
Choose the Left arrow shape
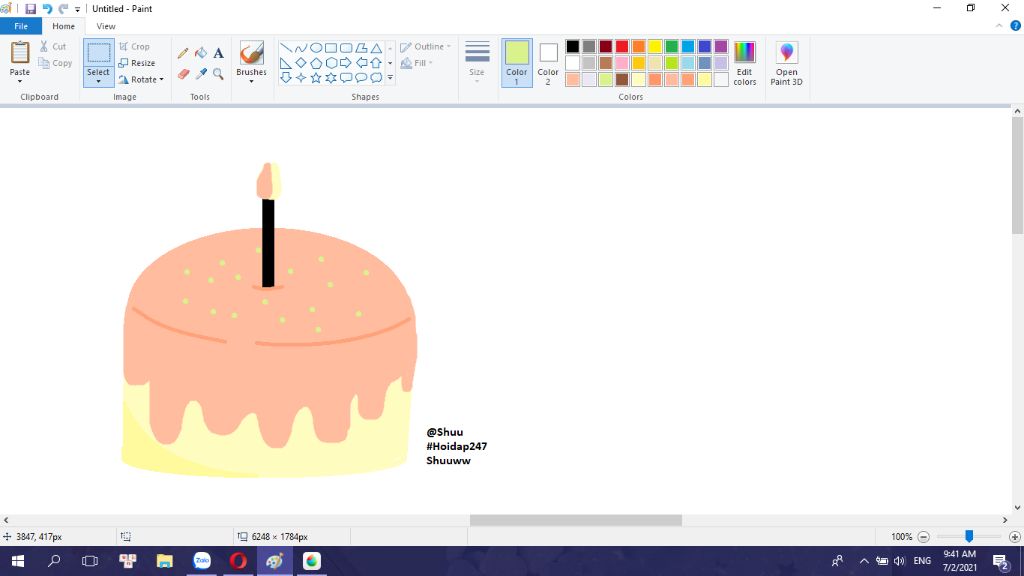point(361,63)
